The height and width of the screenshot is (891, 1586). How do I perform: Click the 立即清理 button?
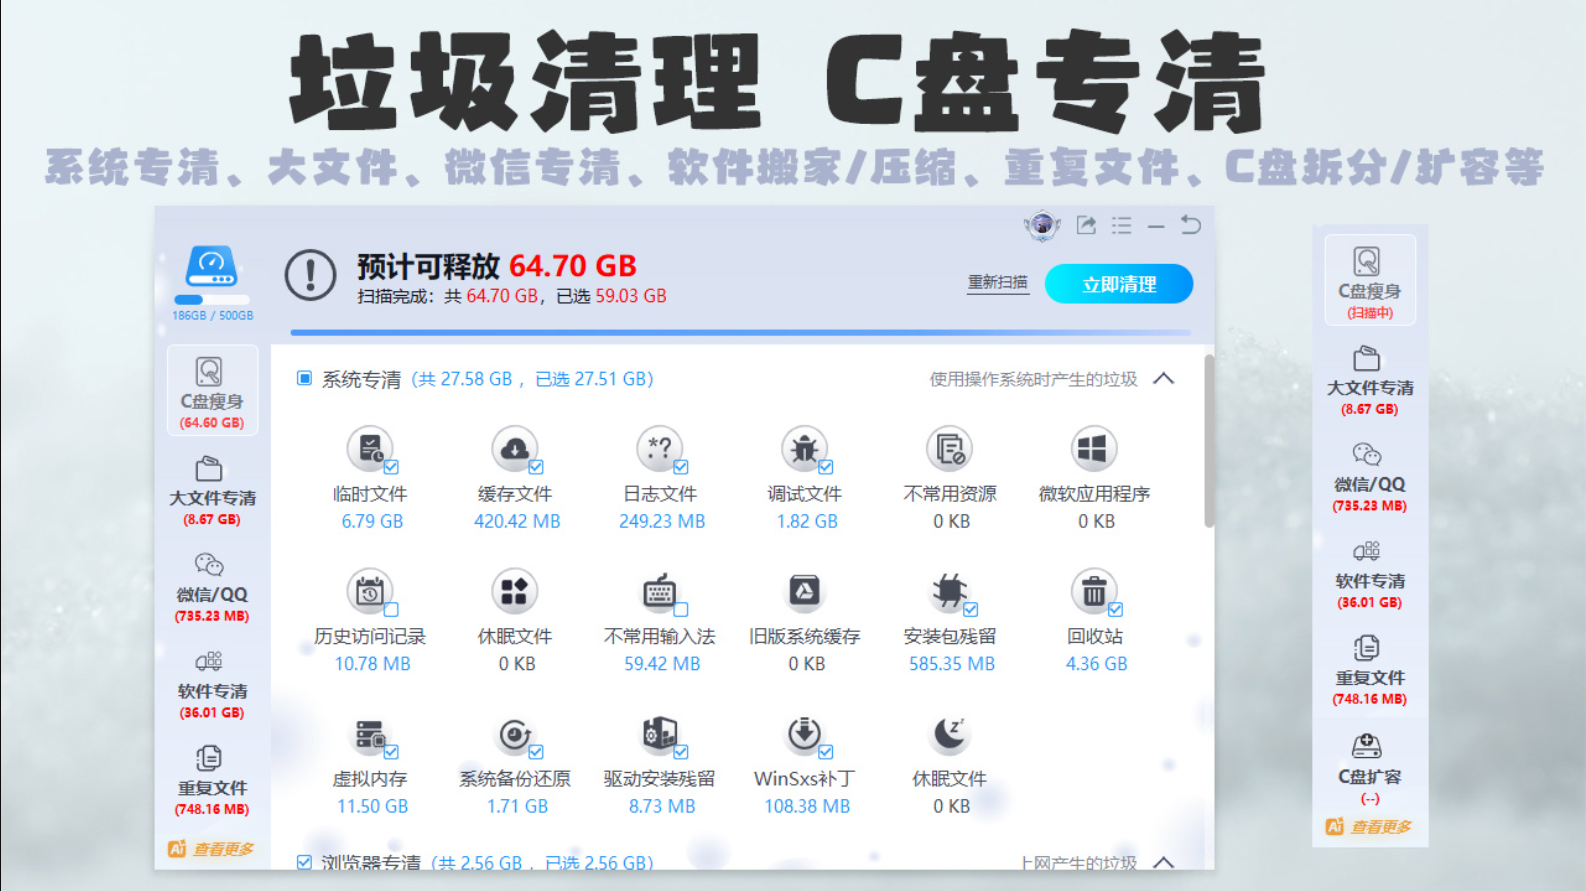tap(1119, 284)
